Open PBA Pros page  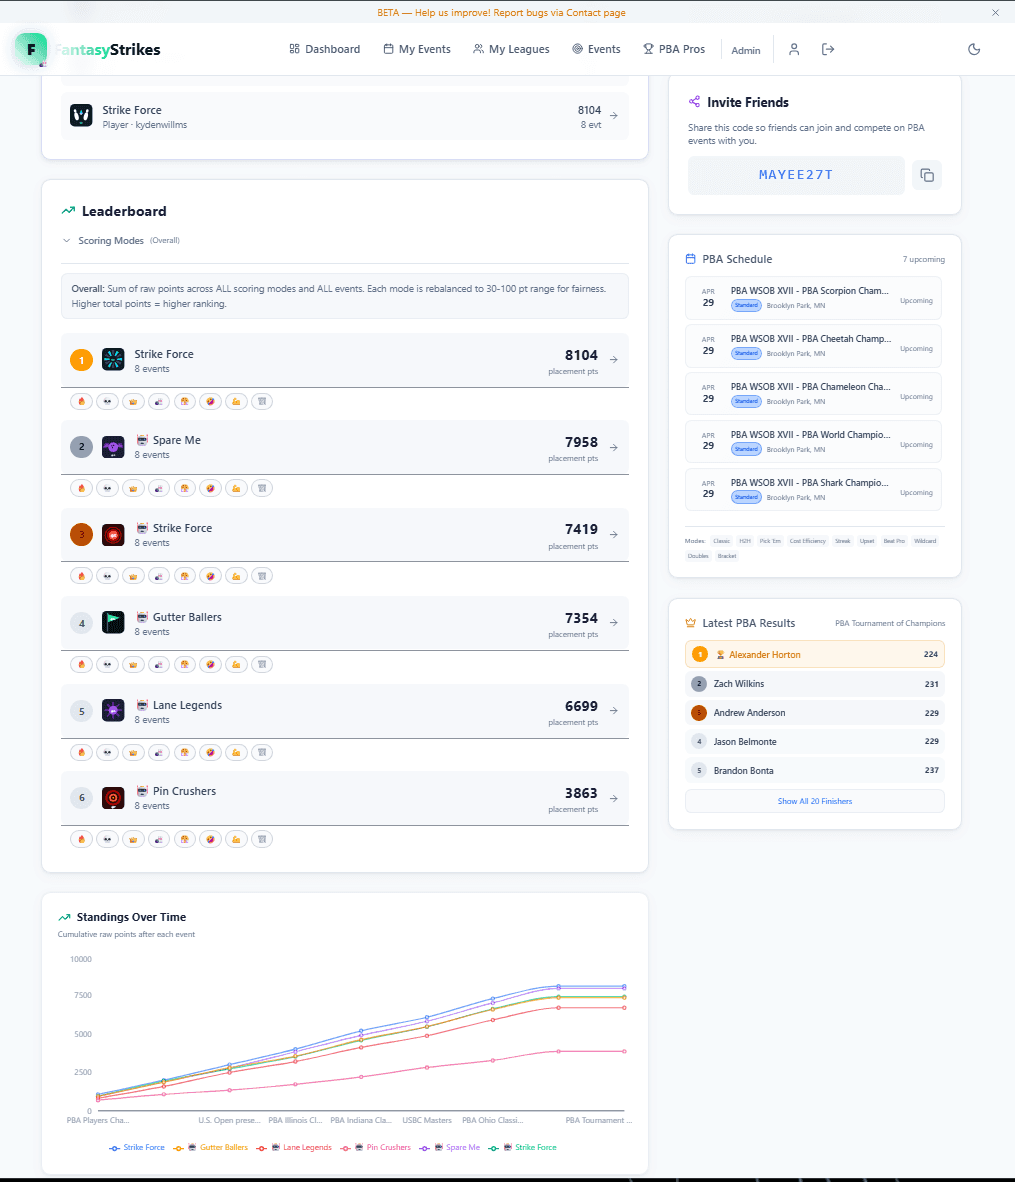(674, 49)
